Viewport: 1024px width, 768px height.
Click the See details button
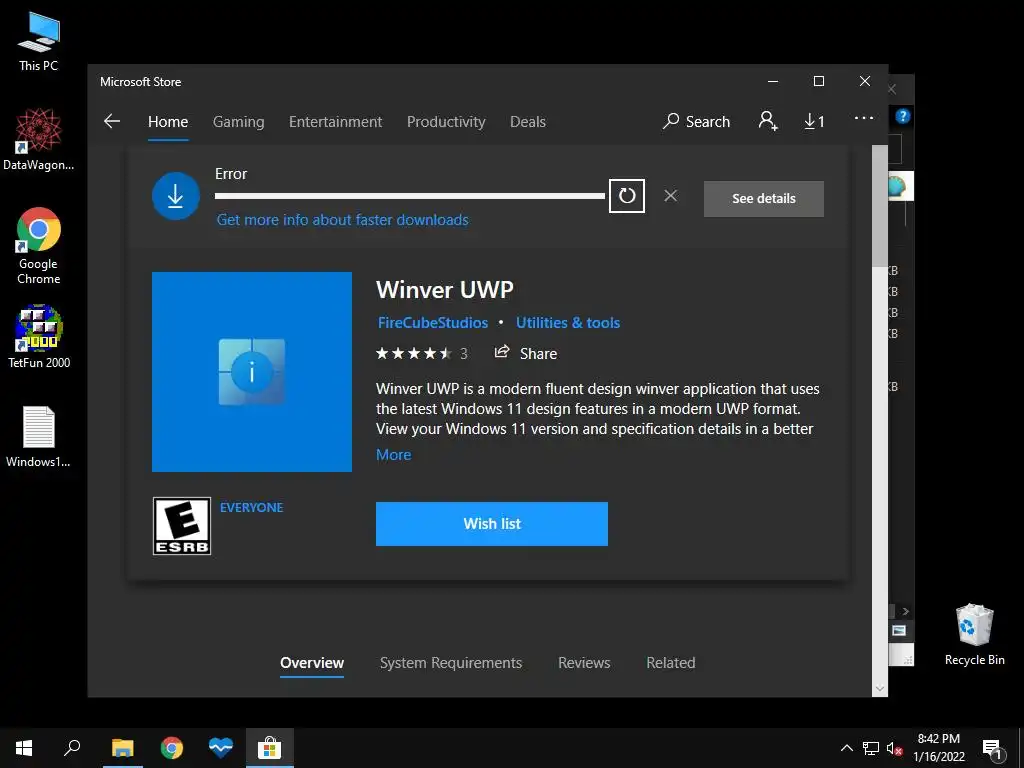764,199
